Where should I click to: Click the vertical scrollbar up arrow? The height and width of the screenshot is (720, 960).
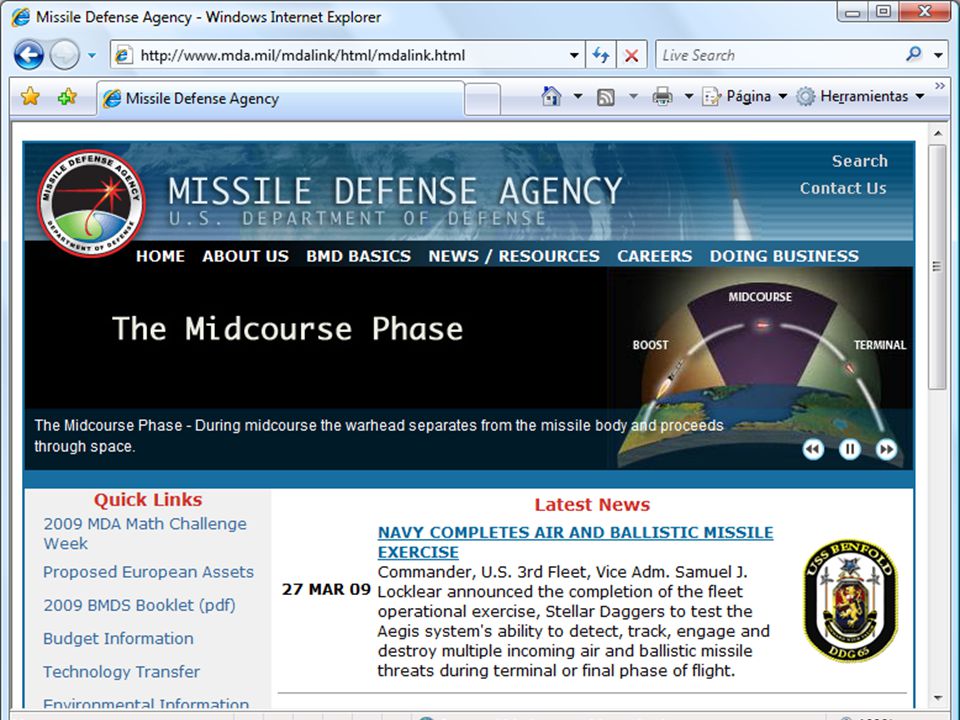937,133
